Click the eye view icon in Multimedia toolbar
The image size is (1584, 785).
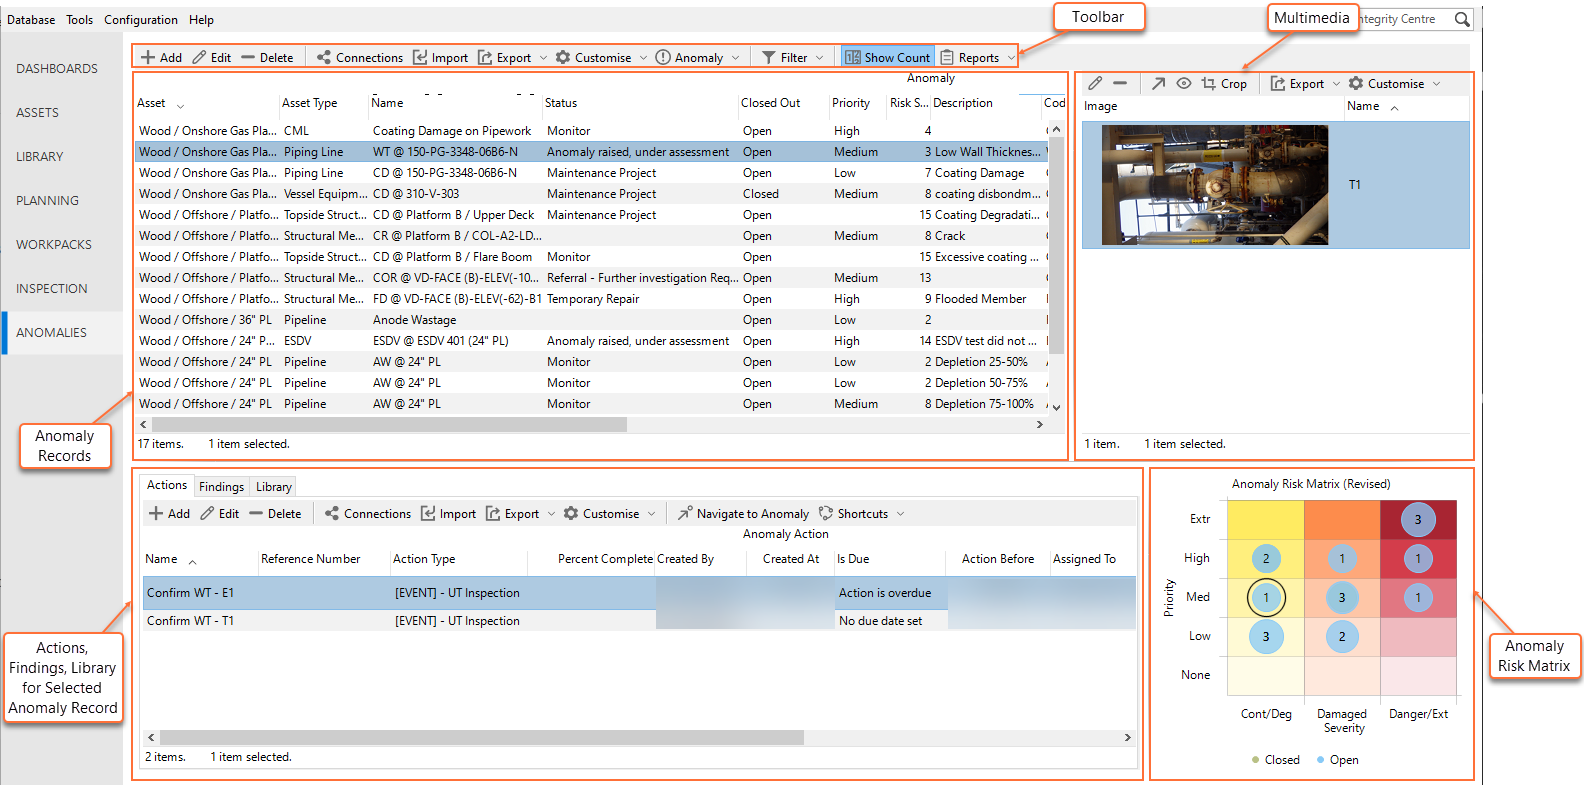click(1183, 84)
